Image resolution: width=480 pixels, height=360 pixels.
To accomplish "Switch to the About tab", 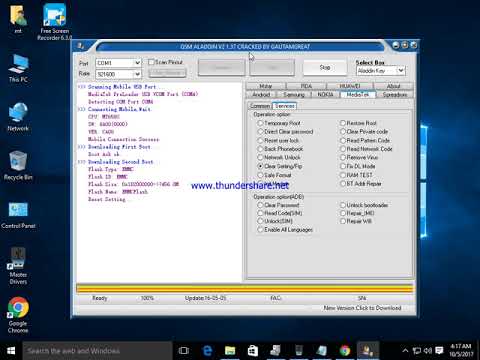I will [x=393, y=86].
